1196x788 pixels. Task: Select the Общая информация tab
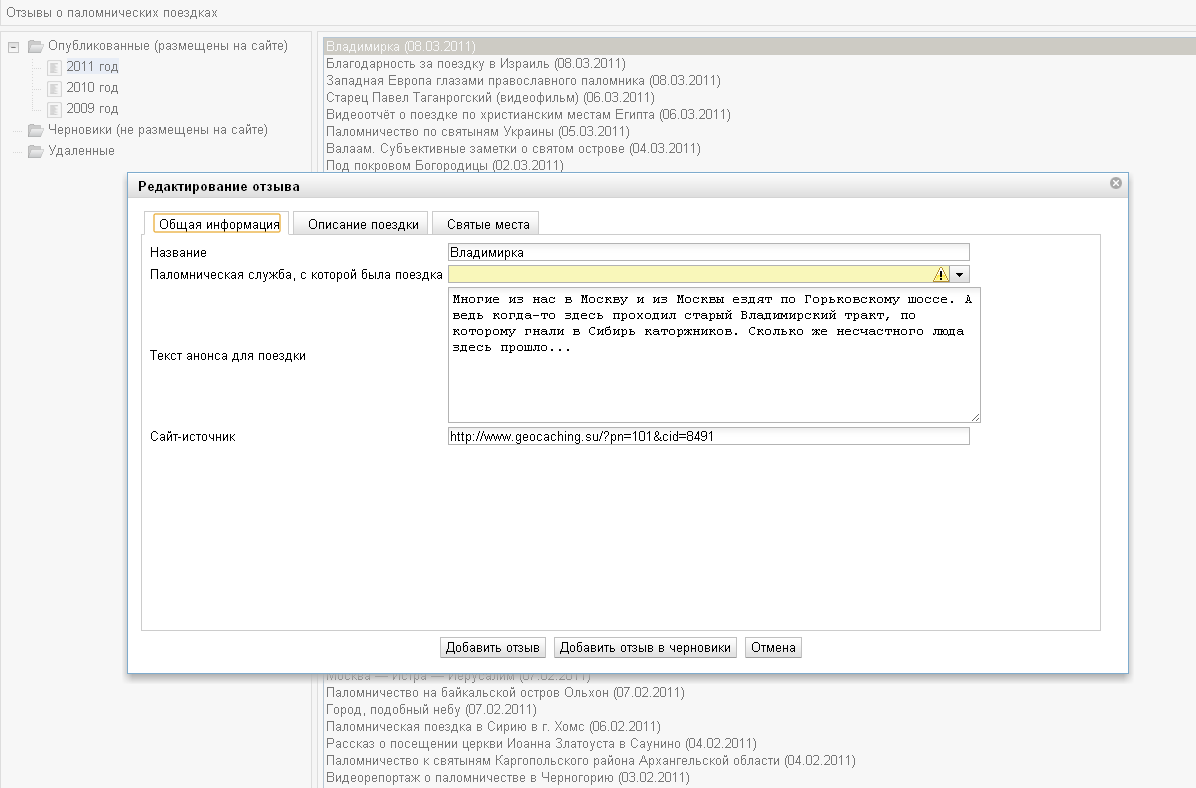coord(219,224)
